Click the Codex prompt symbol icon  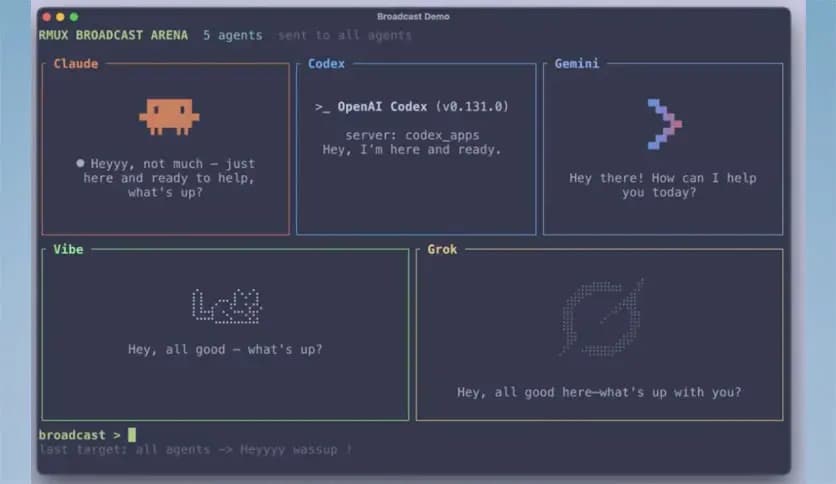pos(322,107)
